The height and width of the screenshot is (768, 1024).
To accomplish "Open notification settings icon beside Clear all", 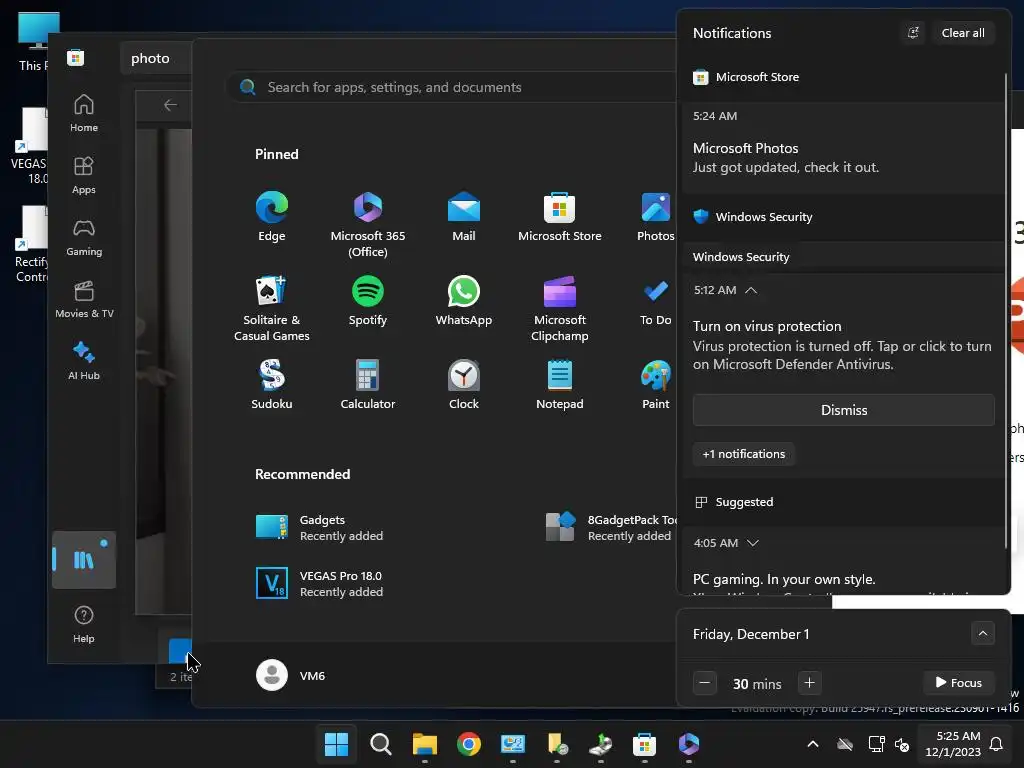I will tap(913, 33).
